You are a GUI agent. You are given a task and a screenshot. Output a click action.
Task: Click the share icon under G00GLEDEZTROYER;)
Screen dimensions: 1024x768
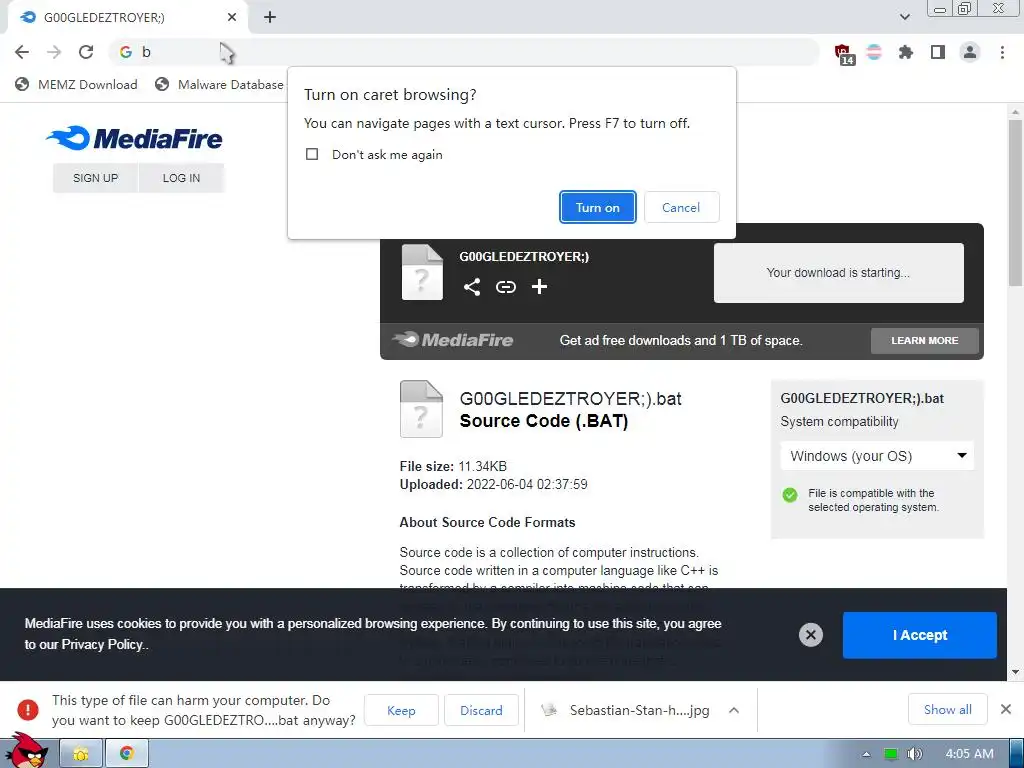click(x=472, y=287)
